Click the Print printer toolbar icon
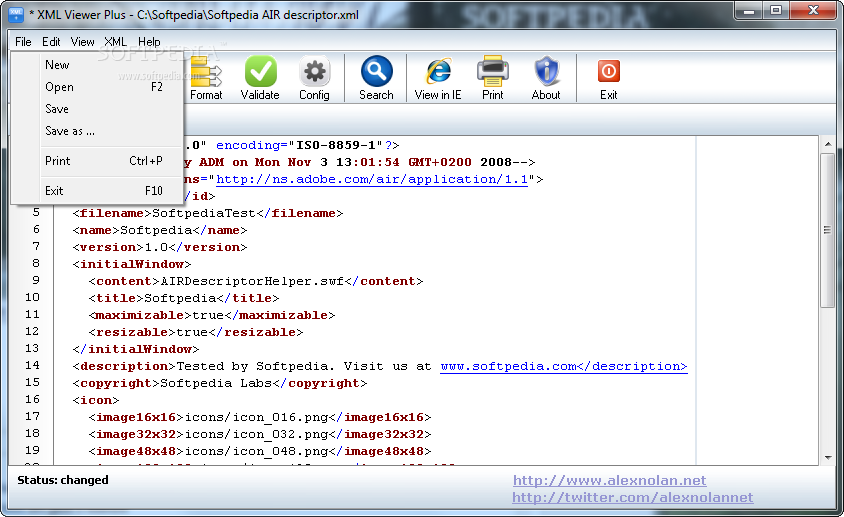The width and height of the screenshot is (844, 517). (x=493, y=71)
